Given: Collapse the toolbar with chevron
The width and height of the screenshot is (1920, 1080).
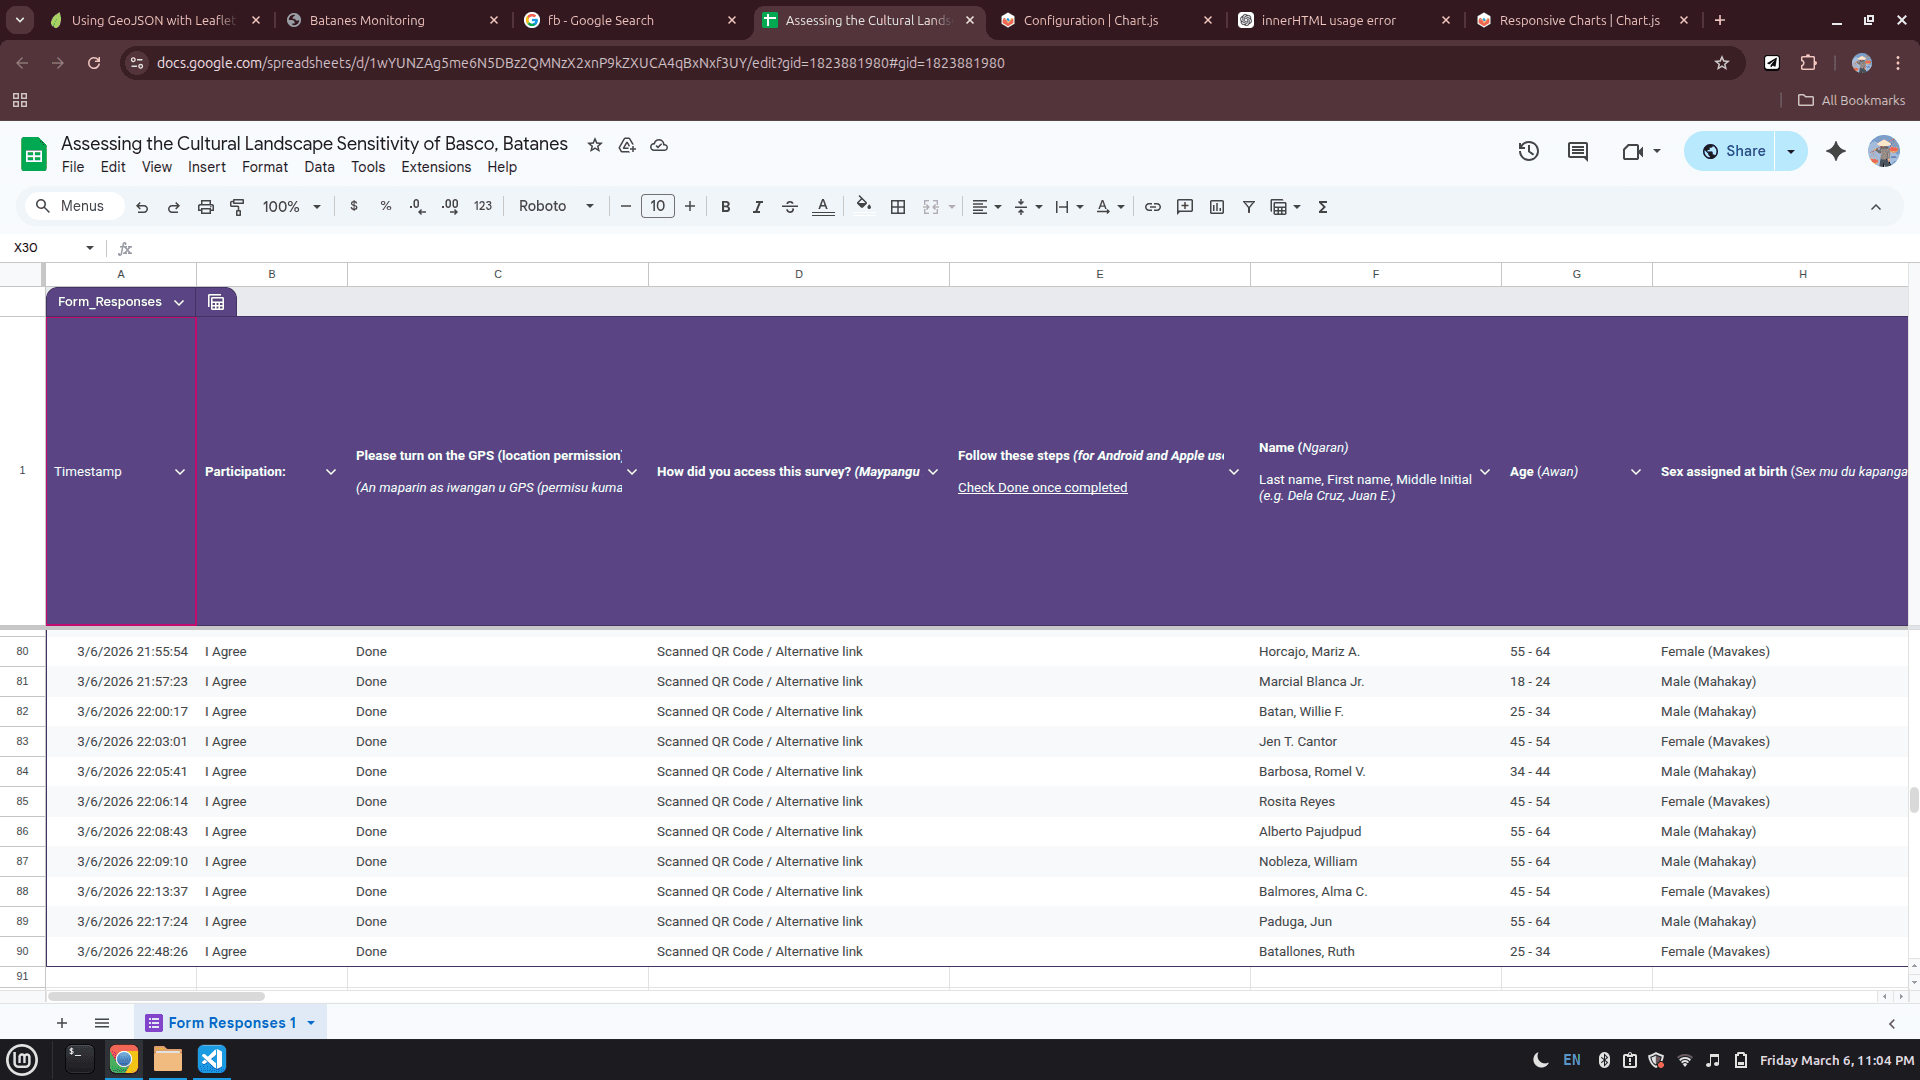Looking at the screenshot, I should (x=1876, y=207).
